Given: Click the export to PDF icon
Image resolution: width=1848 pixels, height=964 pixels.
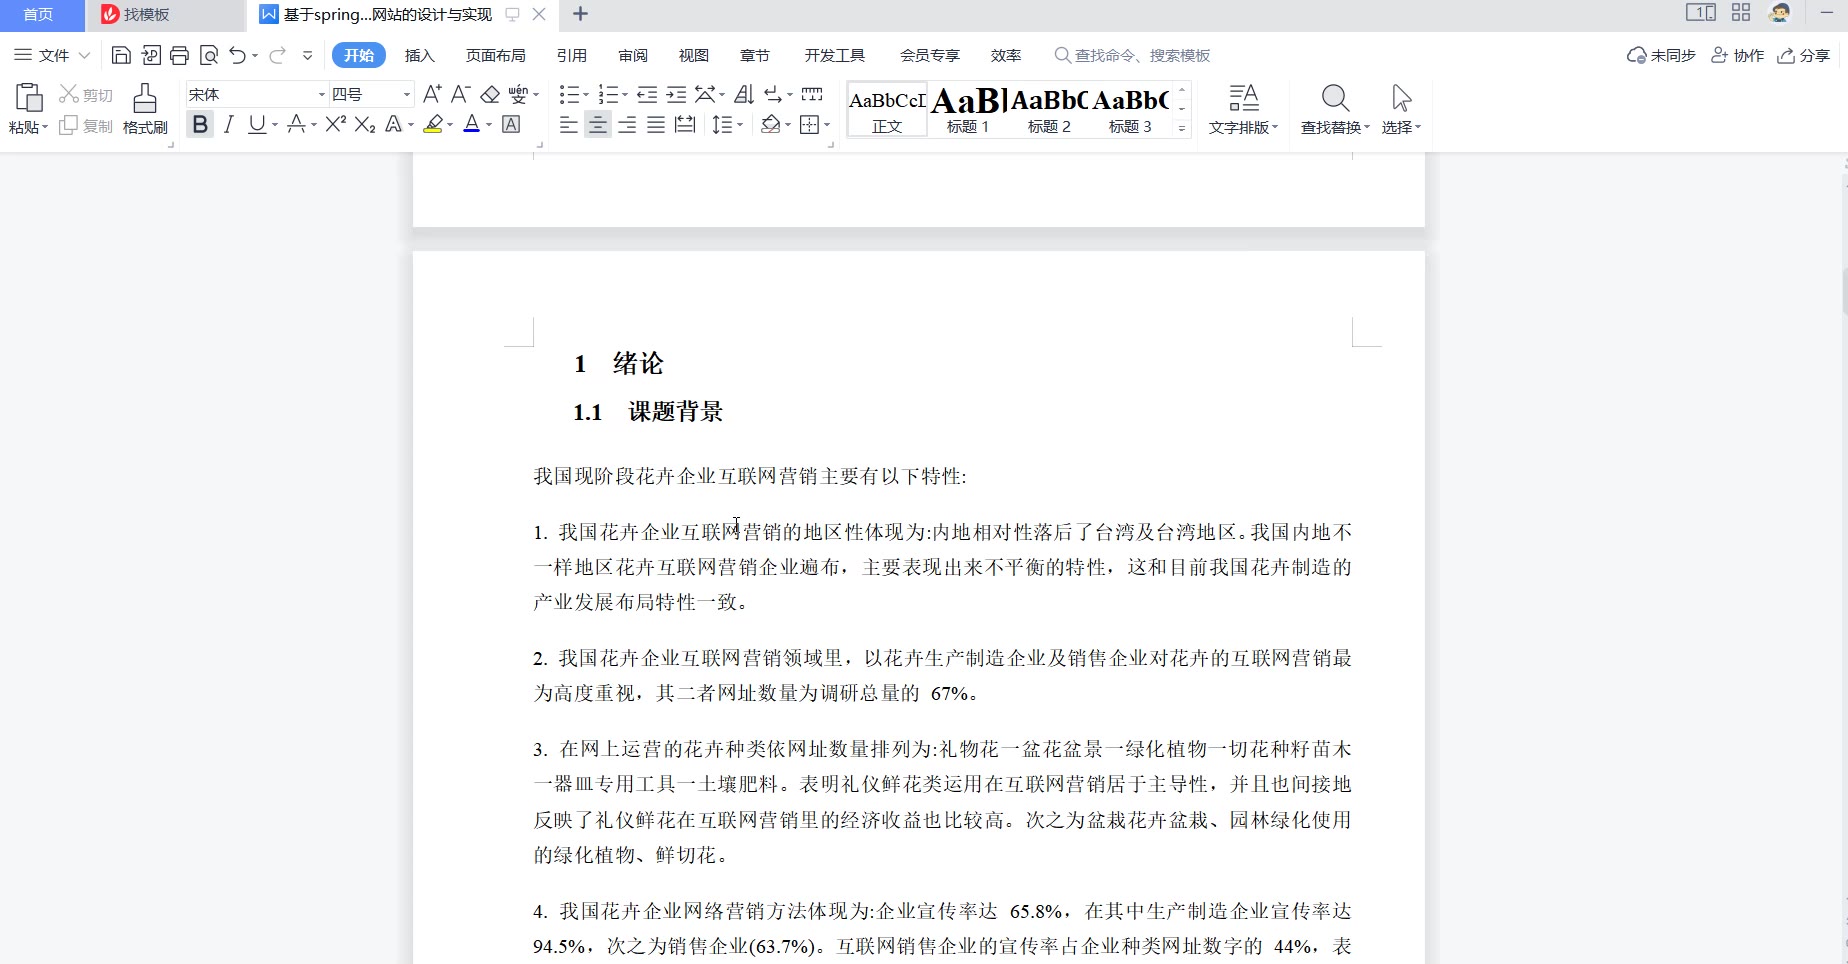Looking at the screenshot, I should (151, 55).
